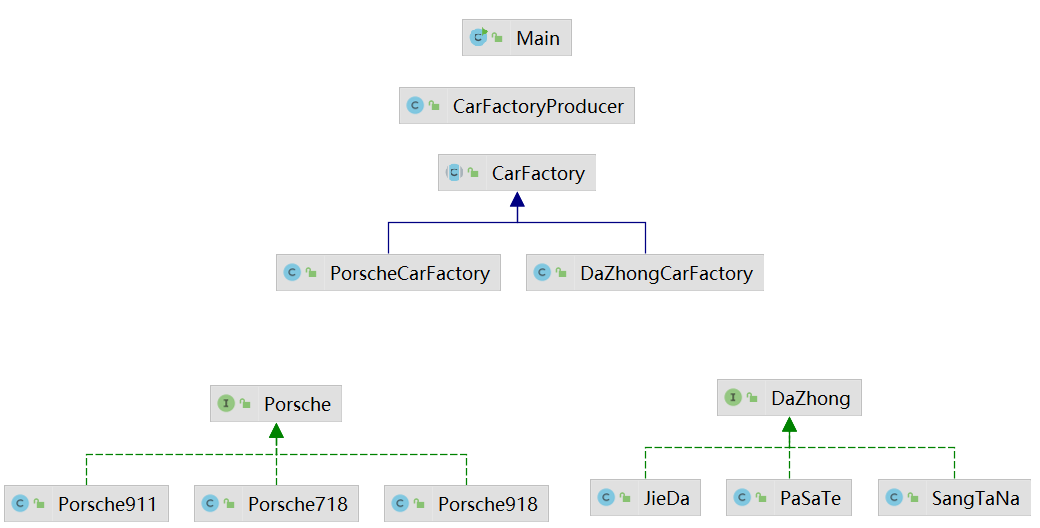
Task: Click the runnable class icon on Main node
Action: click(x=478, y=38)
